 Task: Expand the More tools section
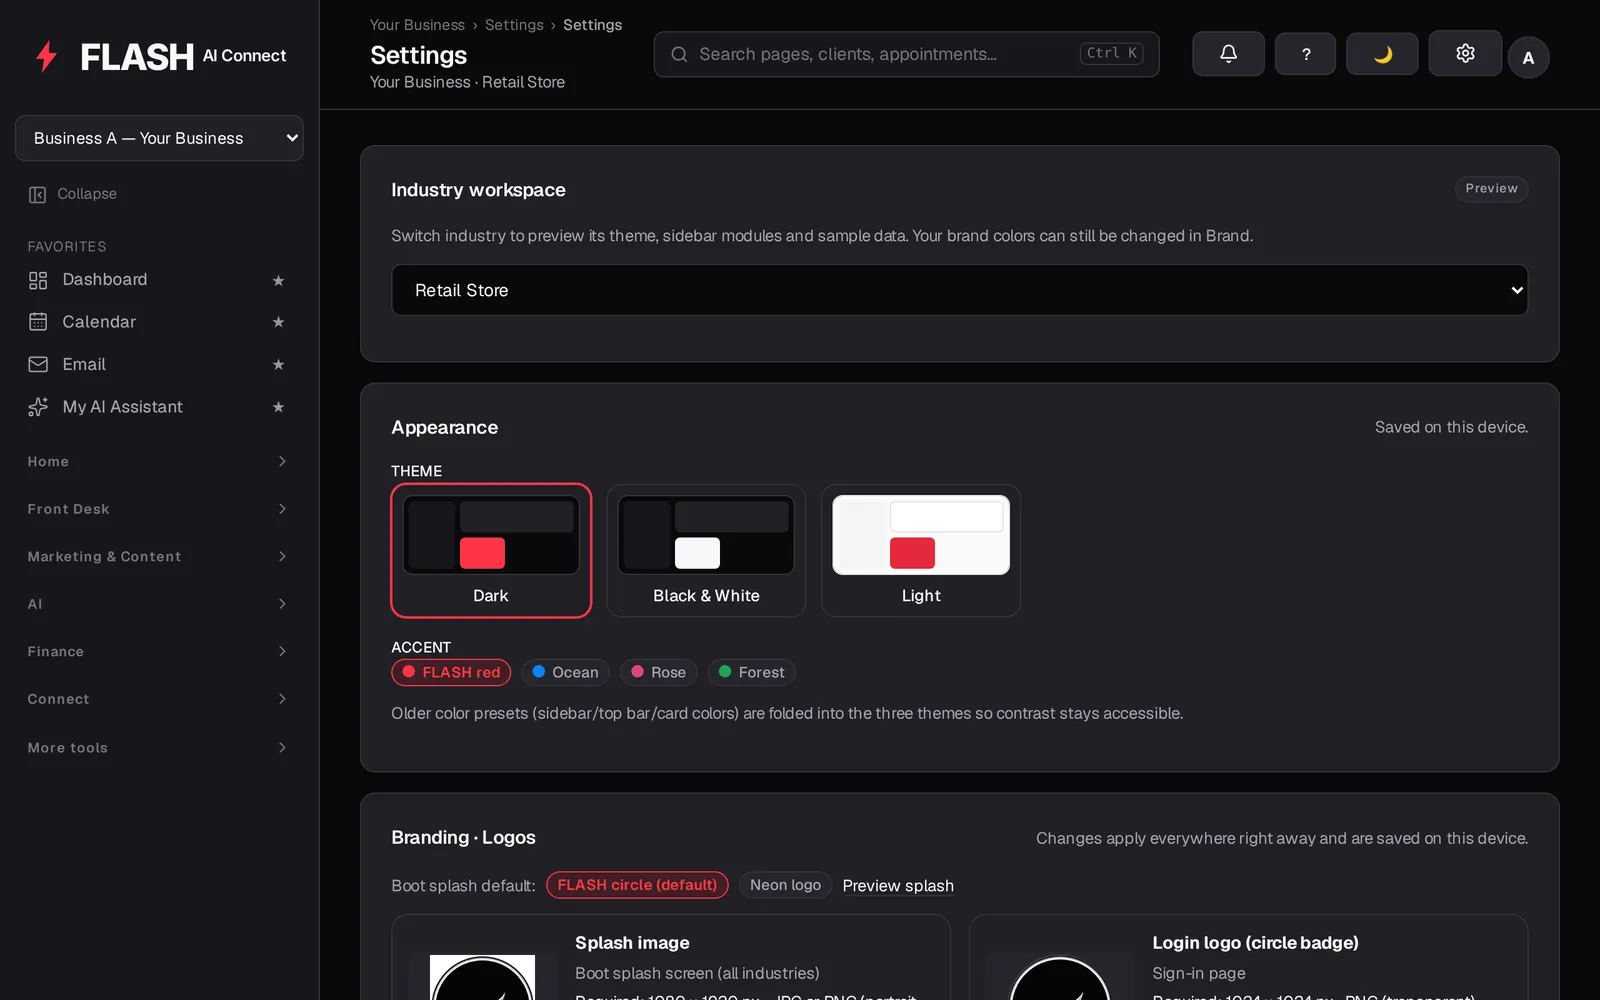[158, 748]
